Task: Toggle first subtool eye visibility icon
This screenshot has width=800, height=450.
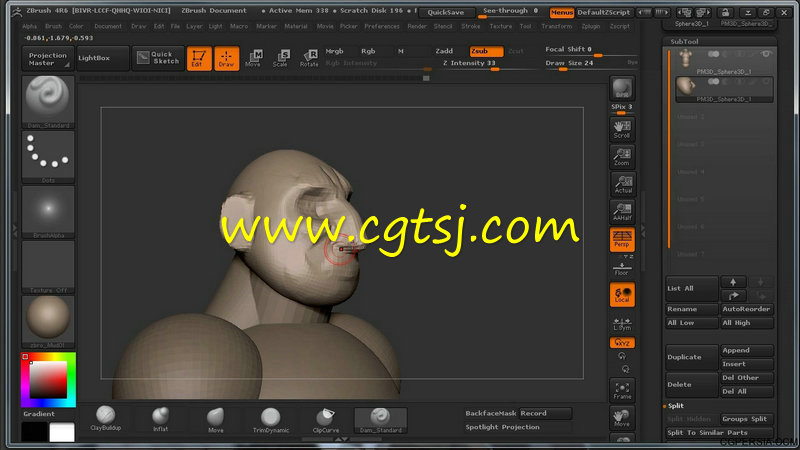Action: 765,54
